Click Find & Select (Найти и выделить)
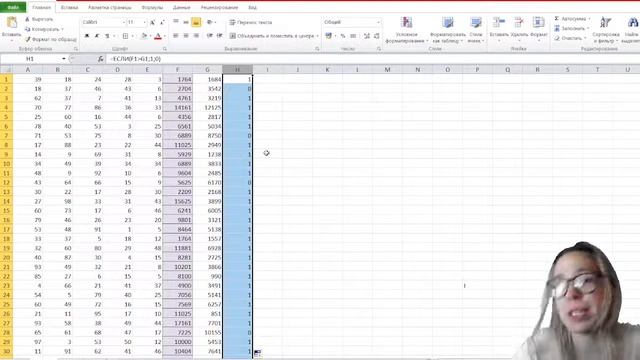The width and height of the screenshot is (640, 360). [631, 30]
